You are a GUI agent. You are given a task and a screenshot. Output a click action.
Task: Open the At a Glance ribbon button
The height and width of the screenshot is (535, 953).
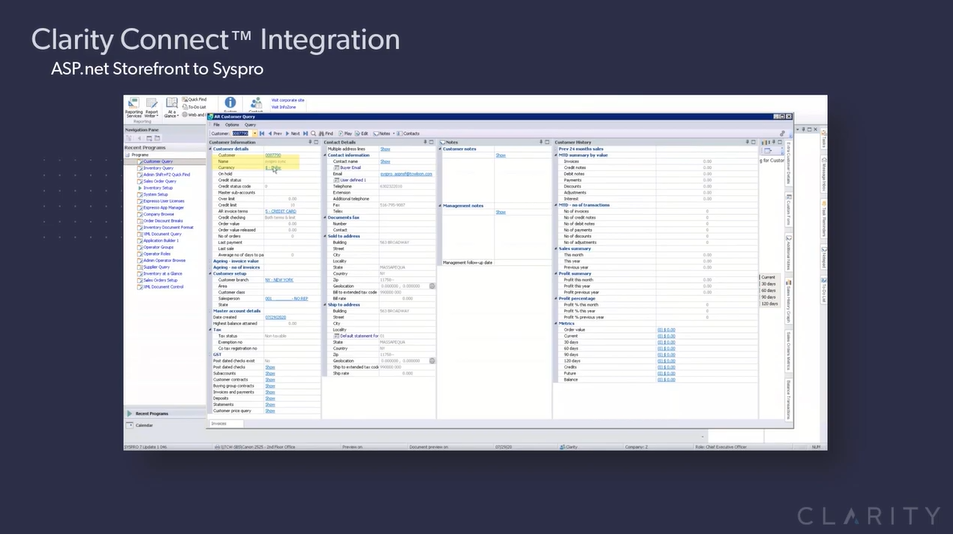tap(171, 107)
